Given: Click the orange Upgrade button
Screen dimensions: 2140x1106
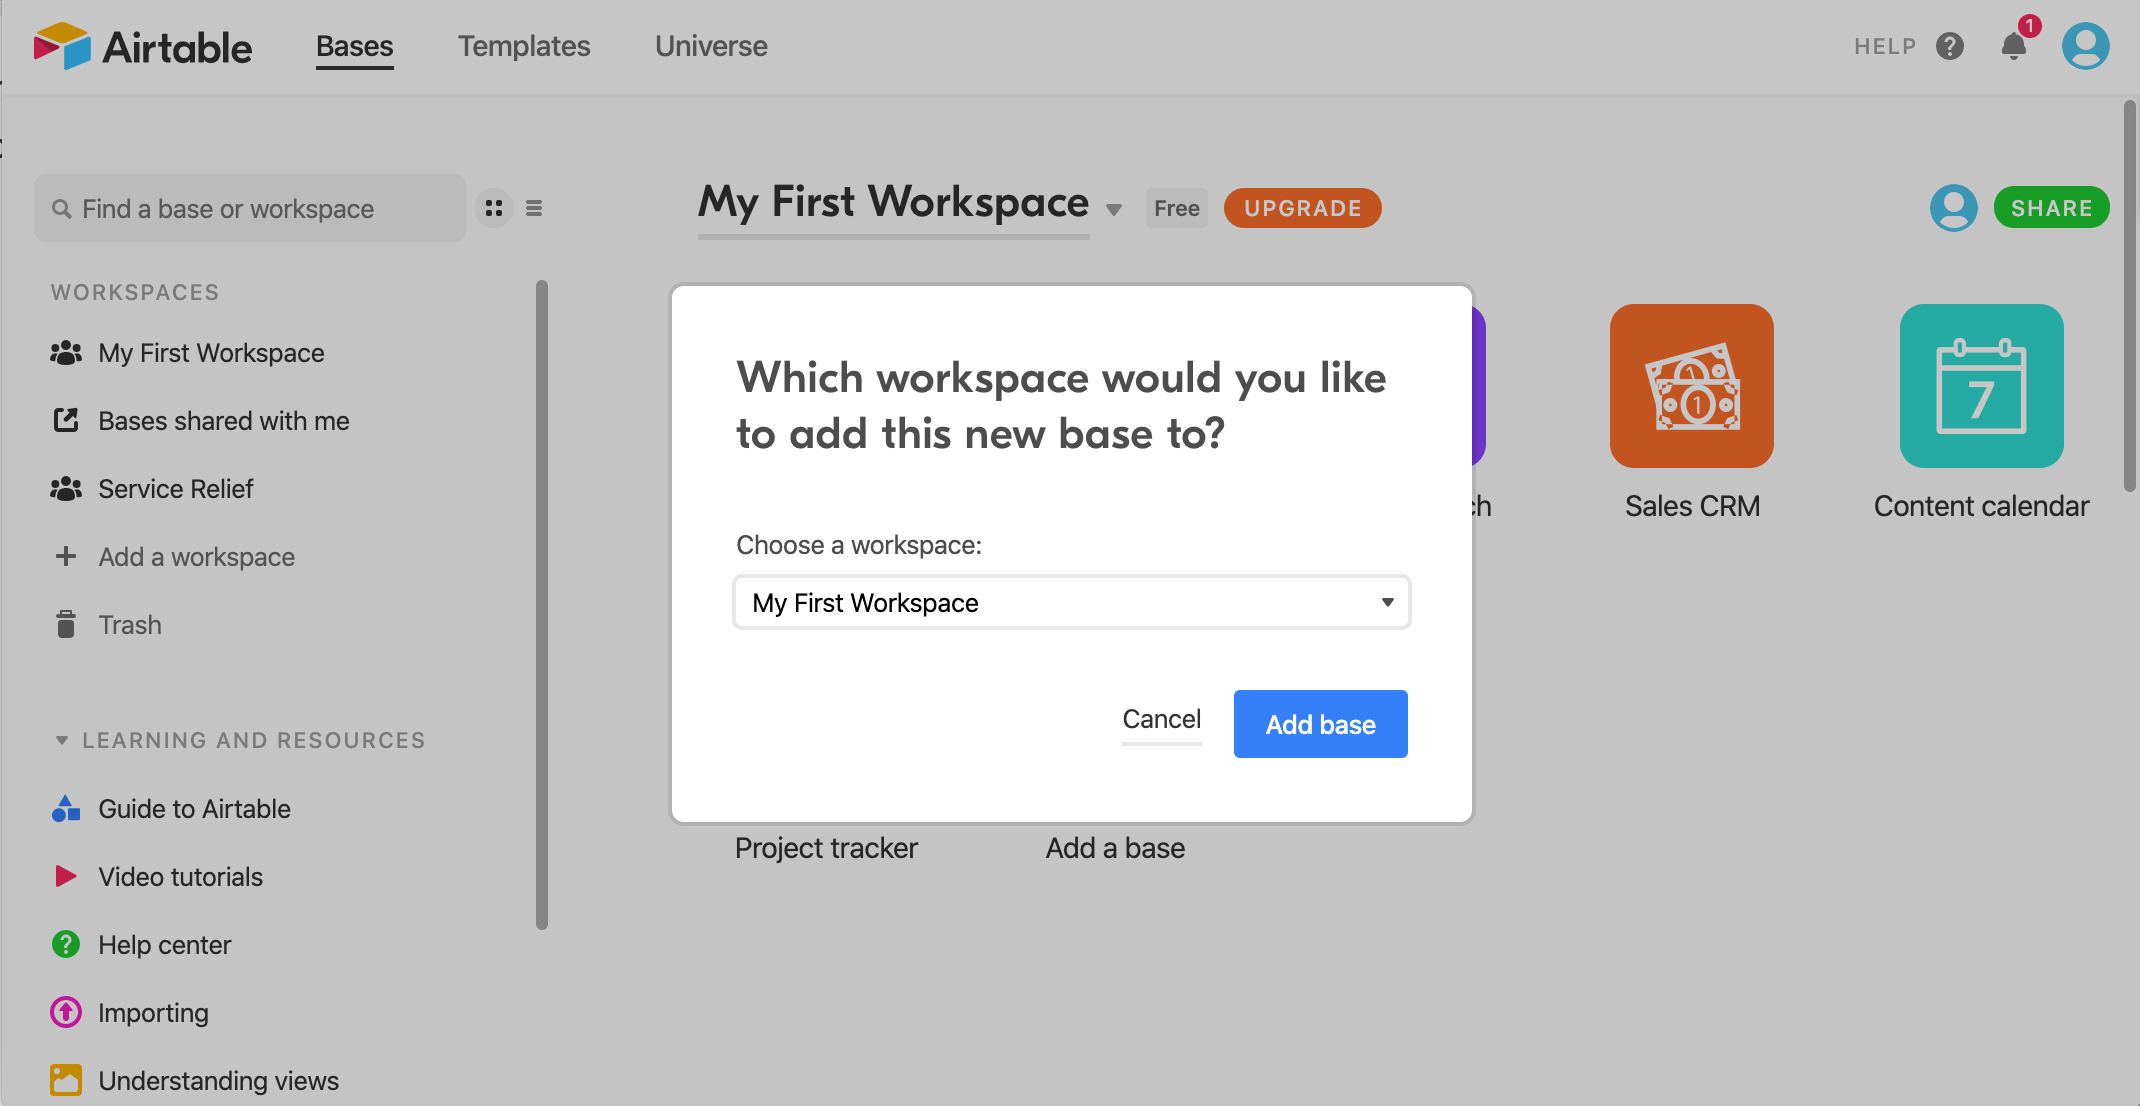Looking at the screenshot, I should pyautogui.click(x=1302, y=208).
